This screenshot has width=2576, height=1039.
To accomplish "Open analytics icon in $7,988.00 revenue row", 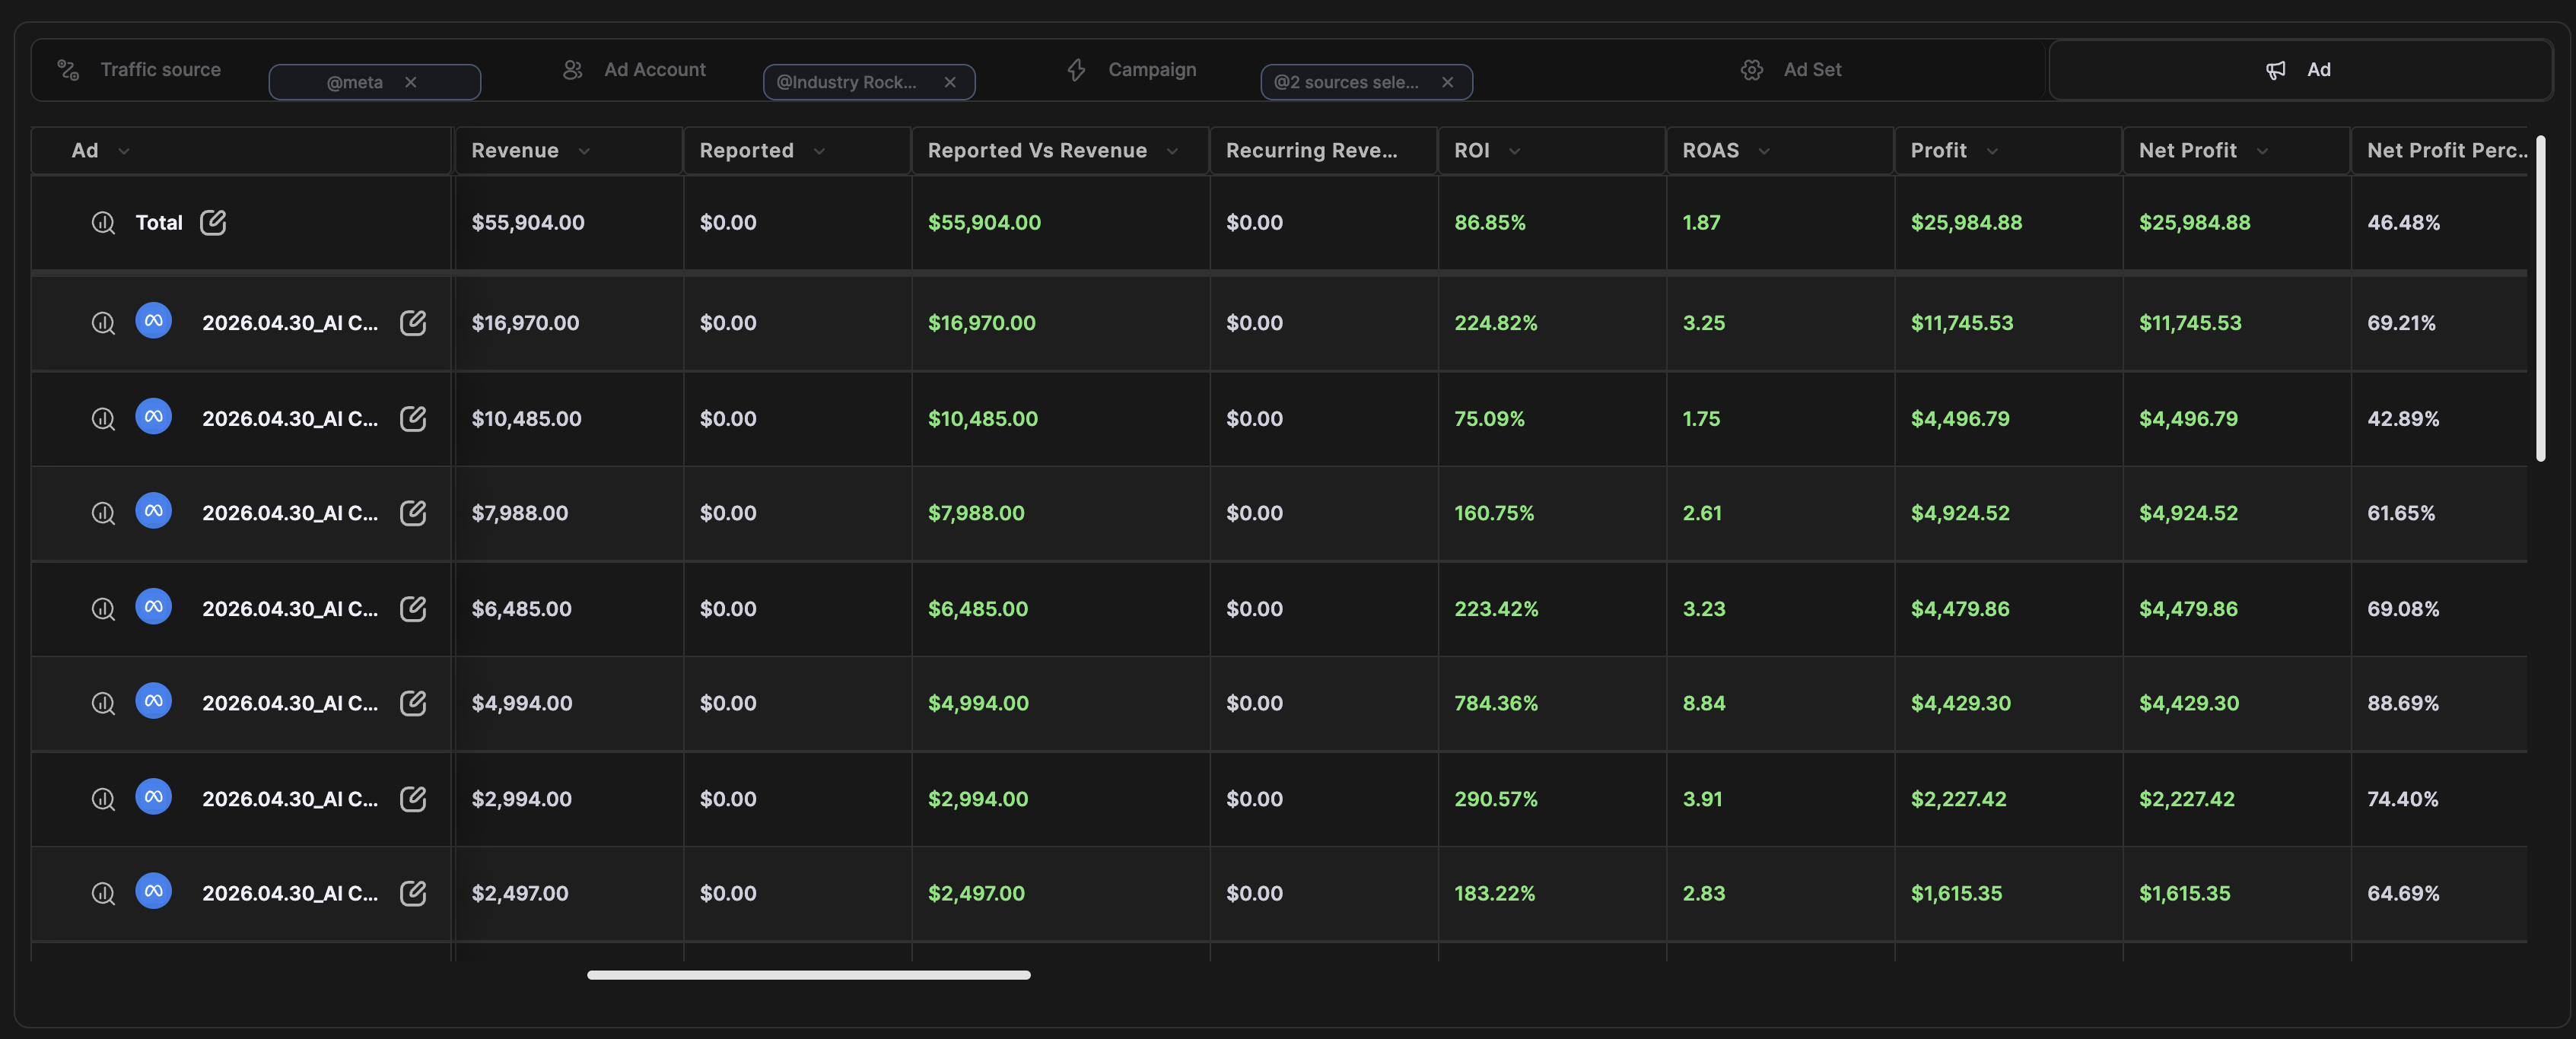I will (x=103, y=513).
